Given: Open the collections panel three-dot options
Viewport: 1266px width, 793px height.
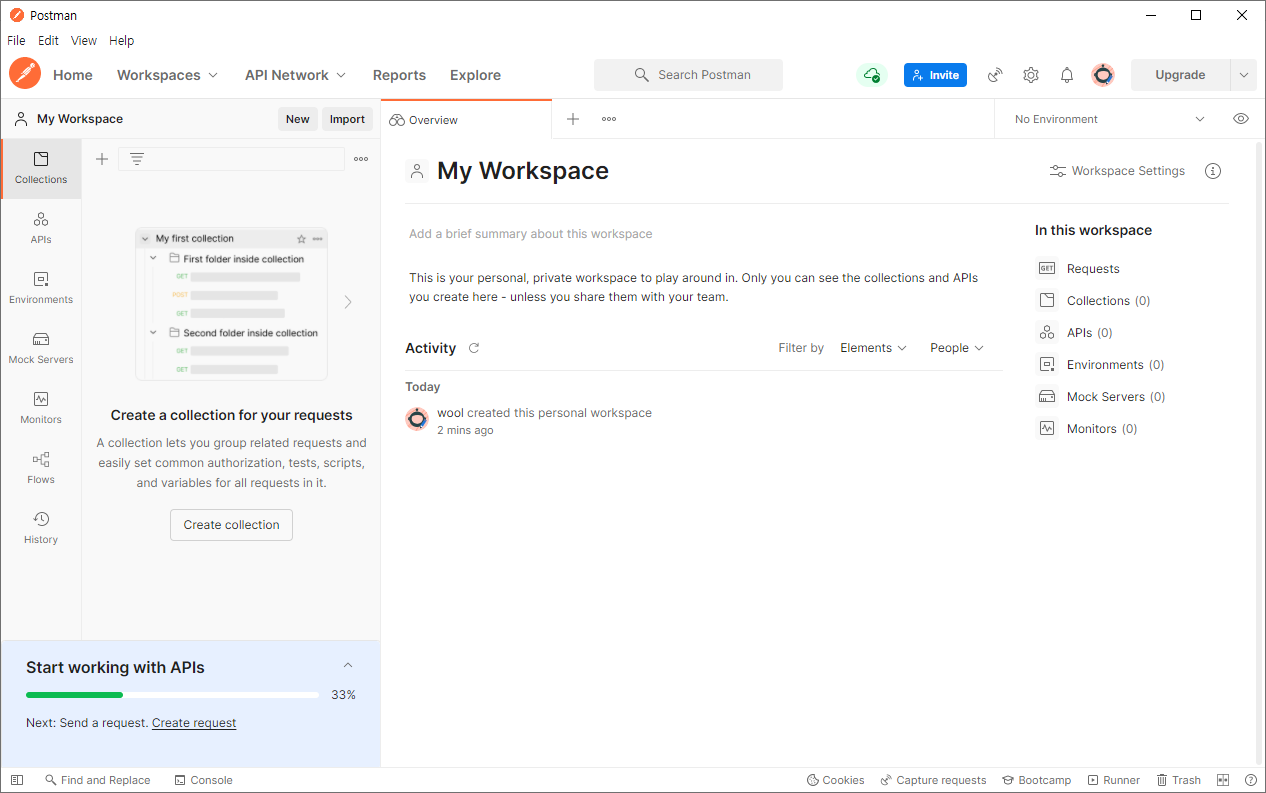Looking at the screenshot, I should pyautogui.click(x=361, y=159).
